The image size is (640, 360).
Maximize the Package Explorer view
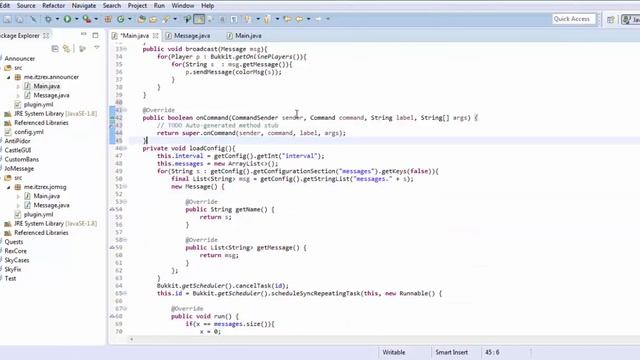coord(95,35)
